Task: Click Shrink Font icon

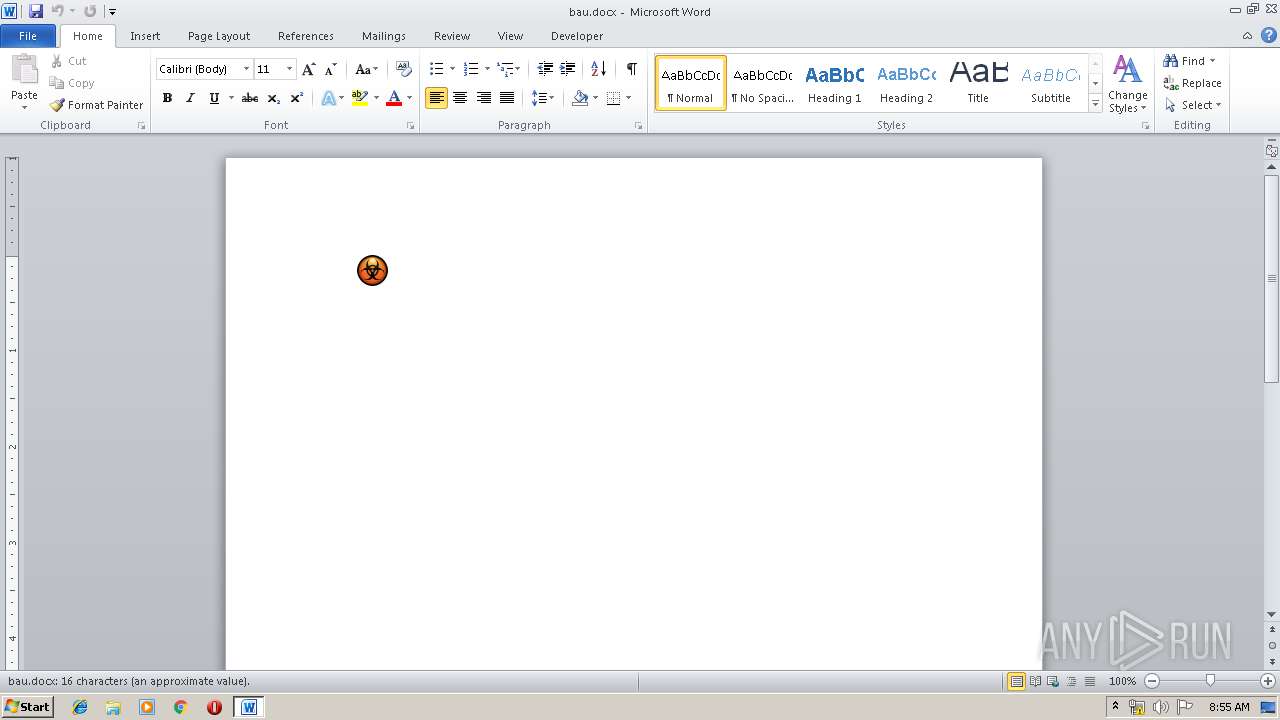Action: click(x=331, y=69)
